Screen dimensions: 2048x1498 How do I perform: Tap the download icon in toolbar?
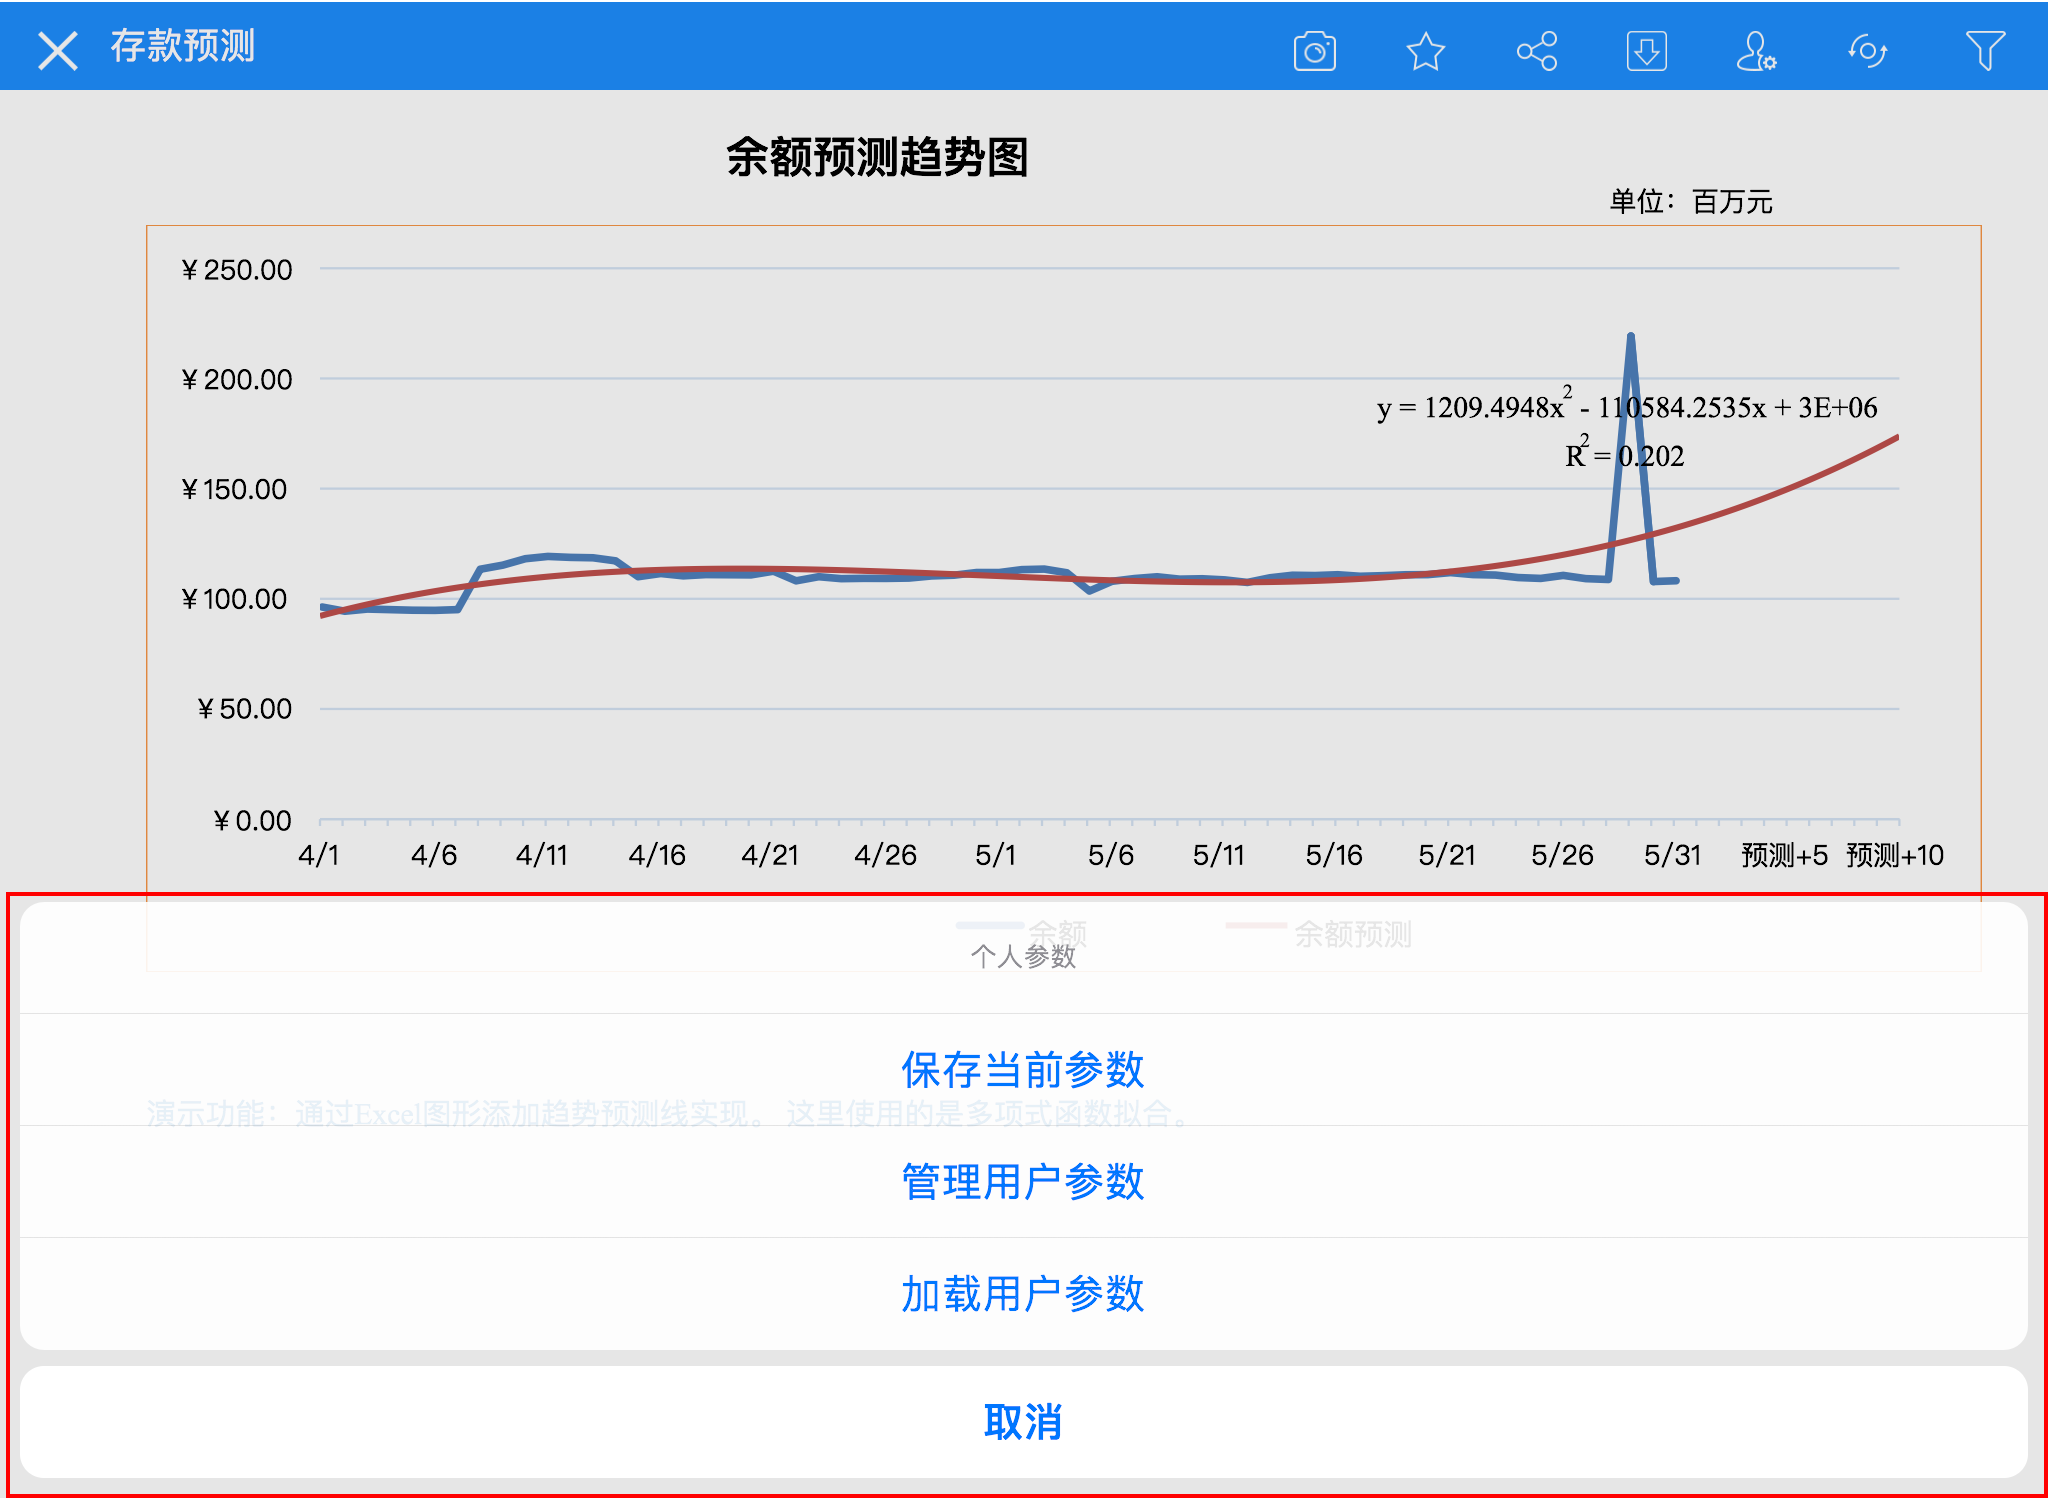1646,51
